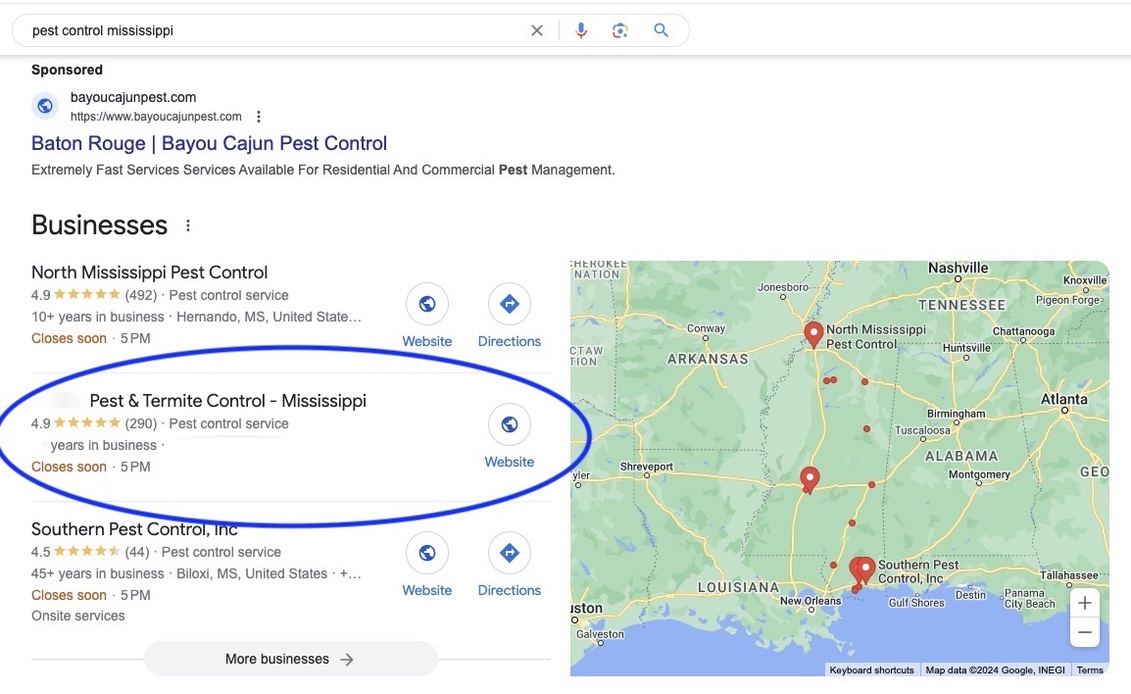This screenshot has height=694, width=1131.
Task: Click inside the search input field
Action: click(270, 31)
